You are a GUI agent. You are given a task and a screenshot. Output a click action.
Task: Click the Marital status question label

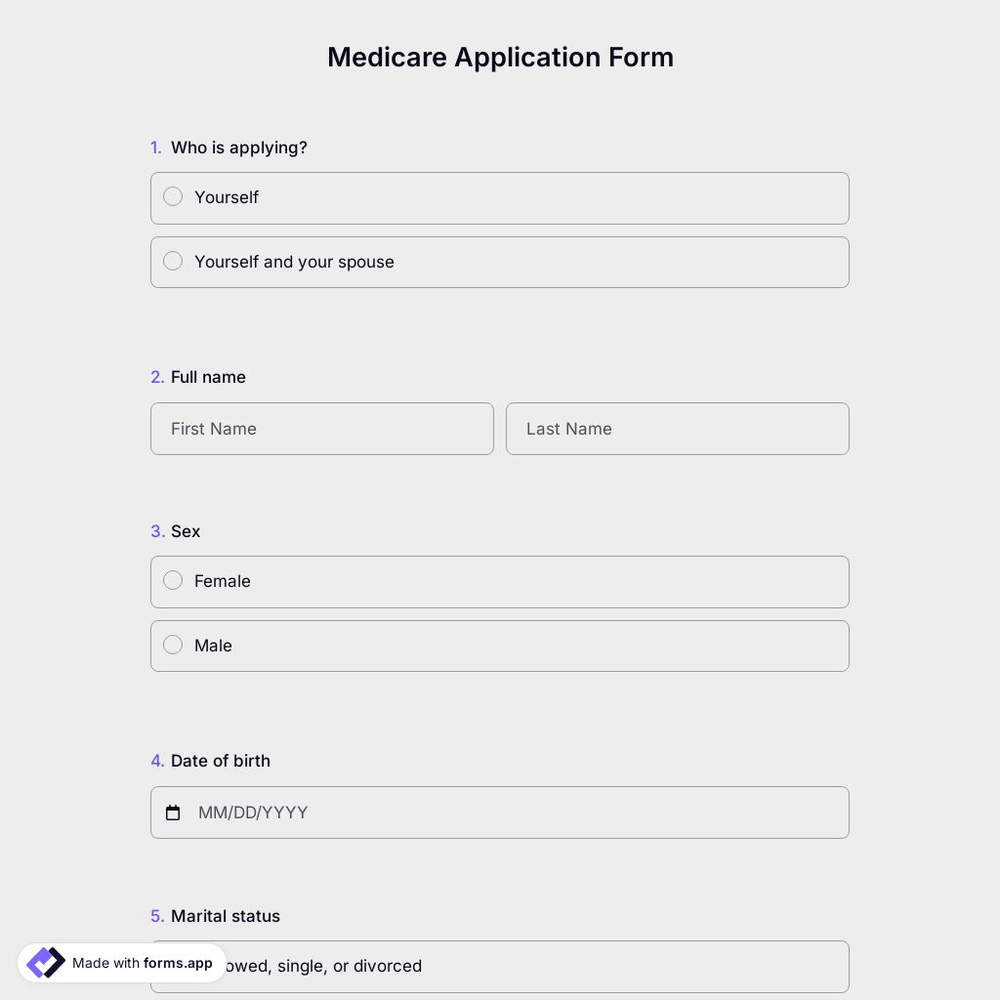225,915
